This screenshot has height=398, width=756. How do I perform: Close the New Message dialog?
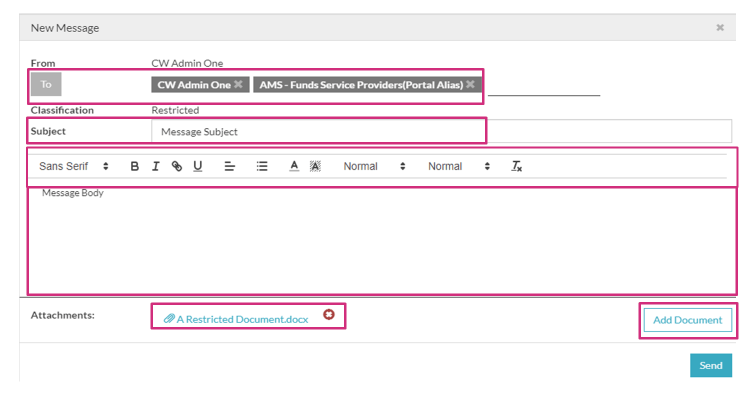[720, 27]
